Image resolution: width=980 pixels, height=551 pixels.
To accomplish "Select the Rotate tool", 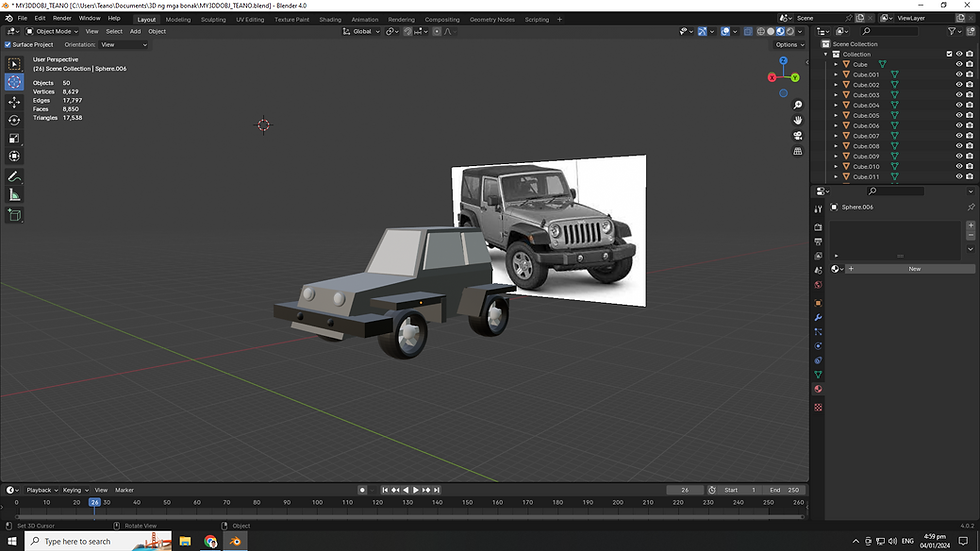I will point(14,120).
